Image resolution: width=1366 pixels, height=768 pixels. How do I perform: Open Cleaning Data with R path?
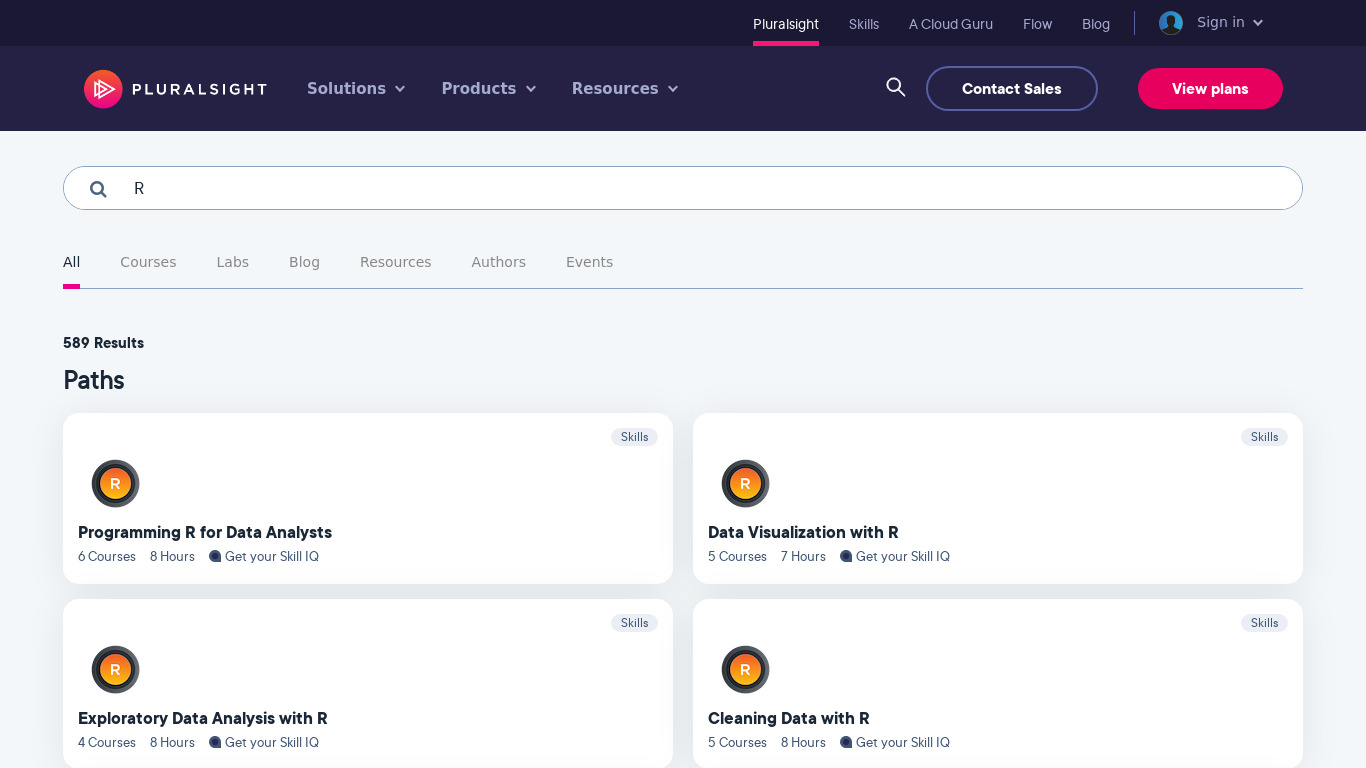coord(789,719)
